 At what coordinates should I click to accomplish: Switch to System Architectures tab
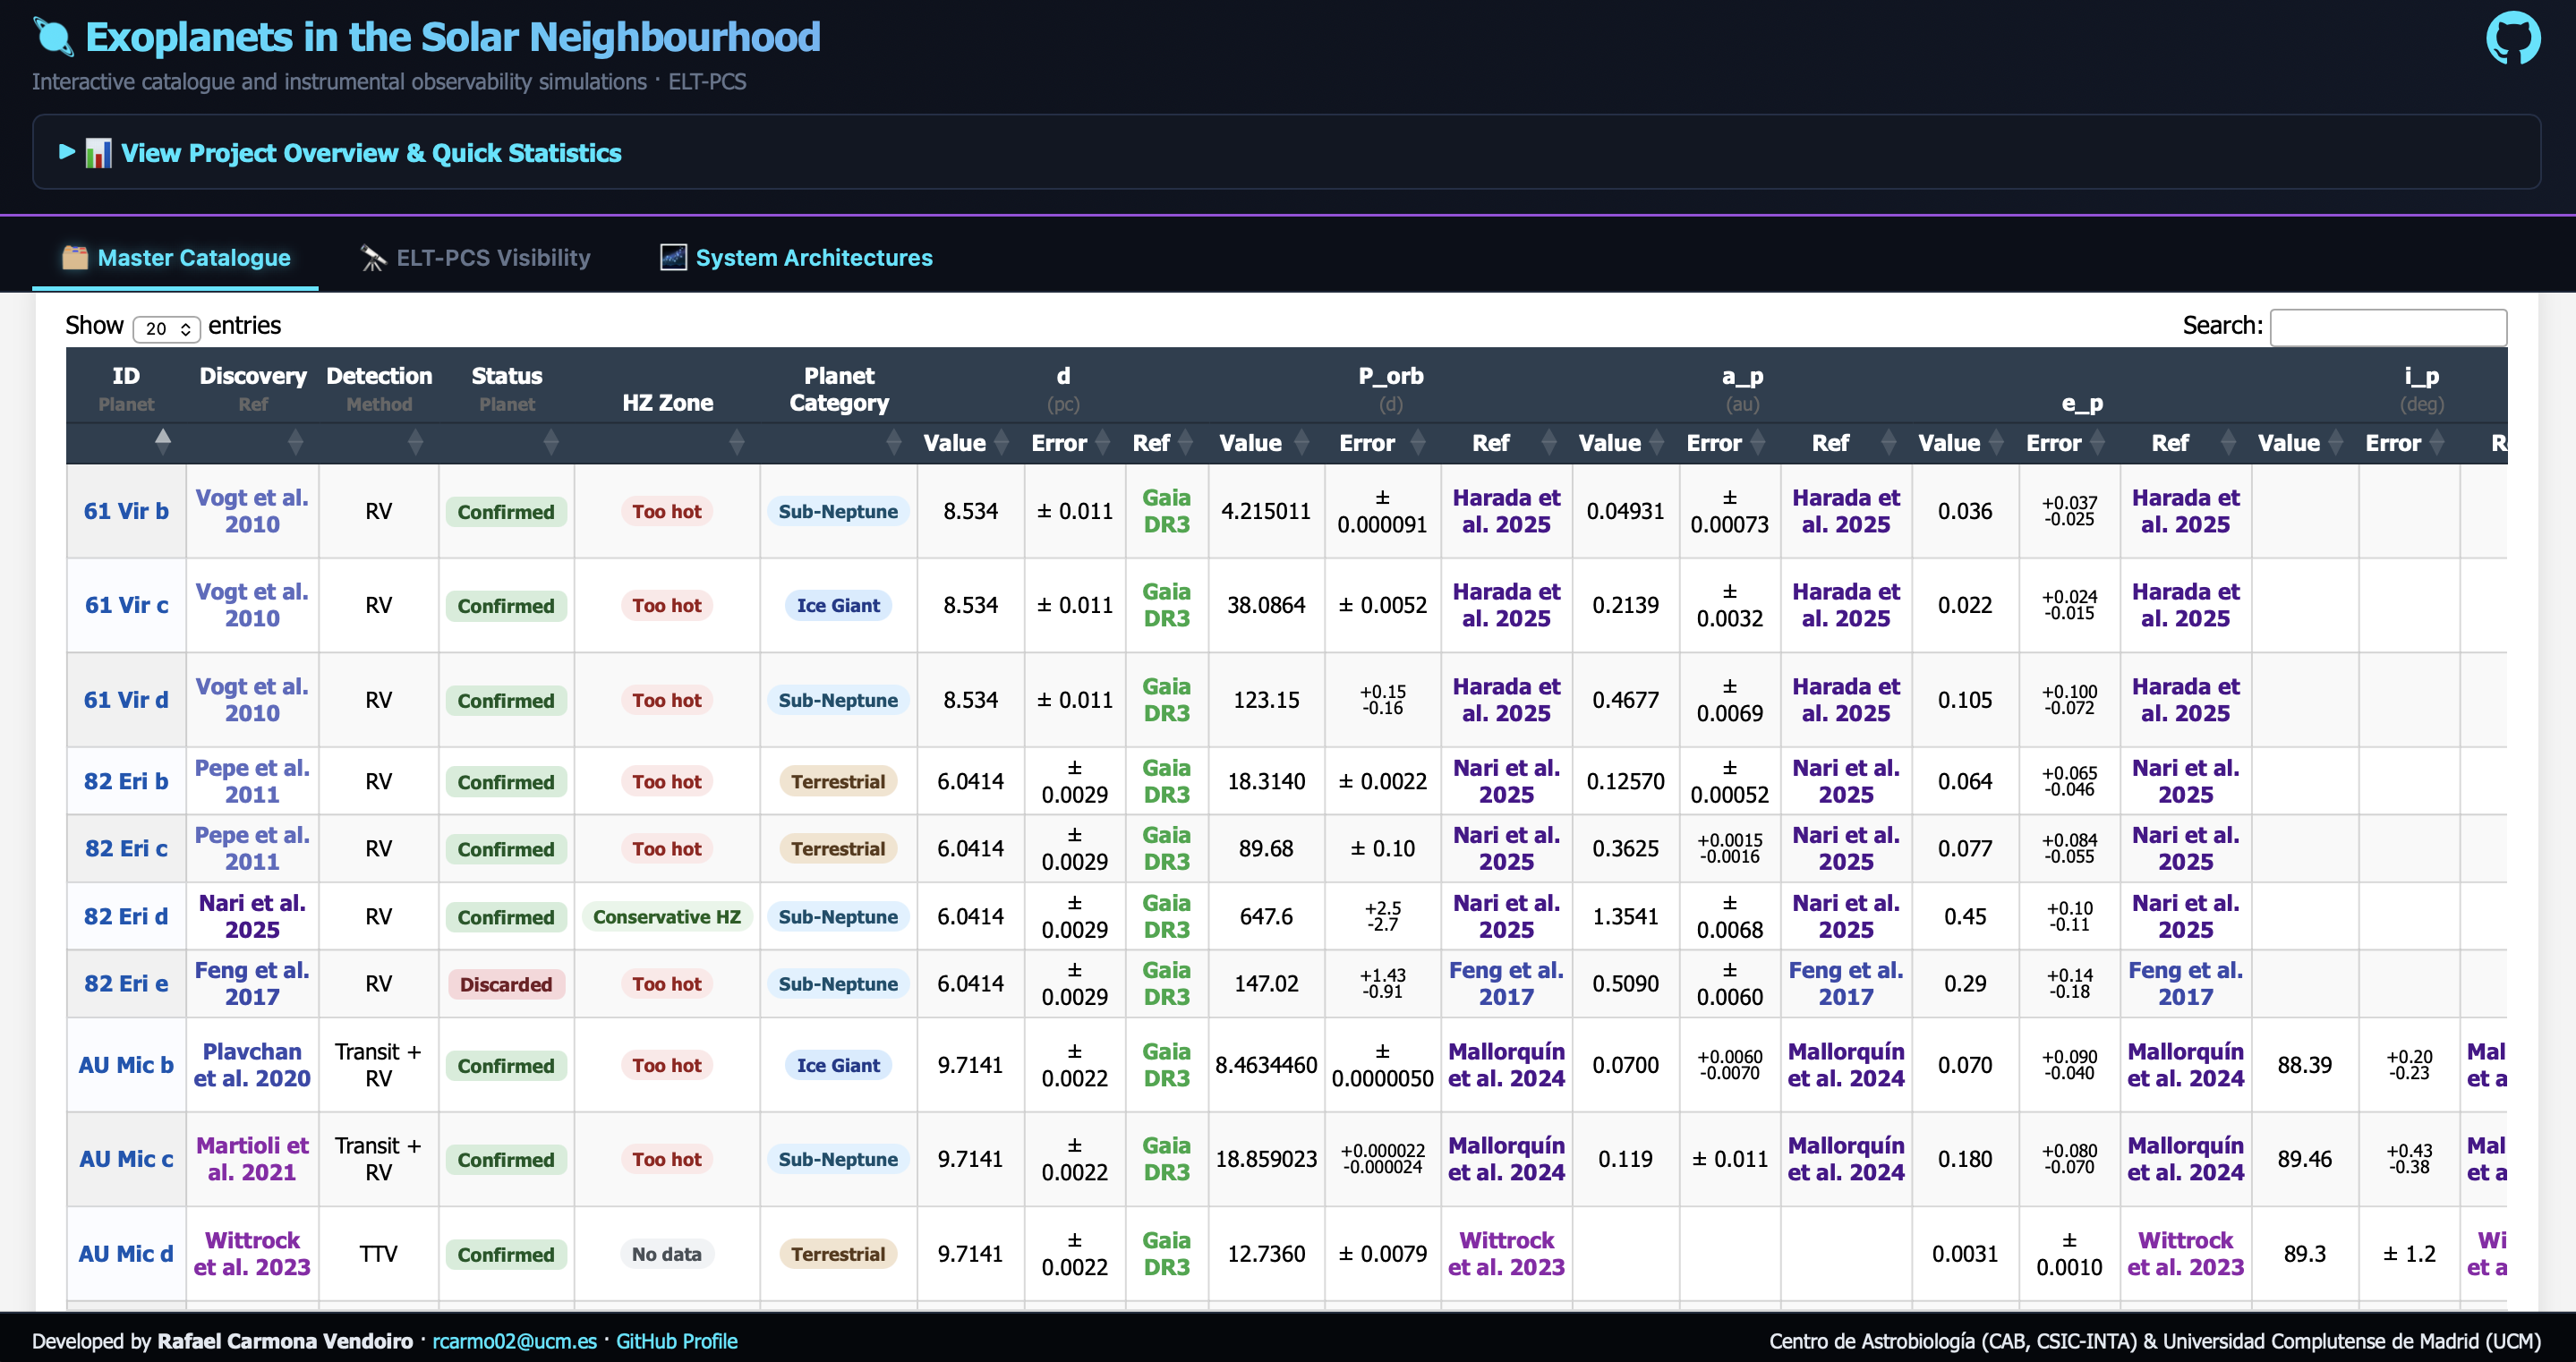click(x=796, y=258)
